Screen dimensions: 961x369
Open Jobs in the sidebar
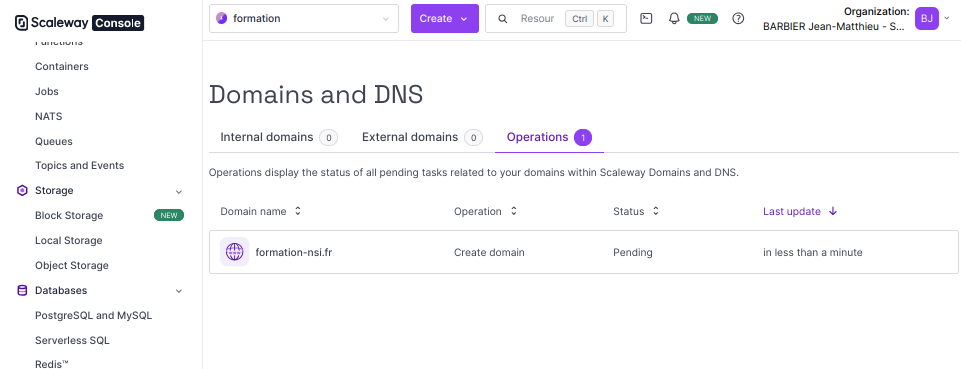pos(47,91)
